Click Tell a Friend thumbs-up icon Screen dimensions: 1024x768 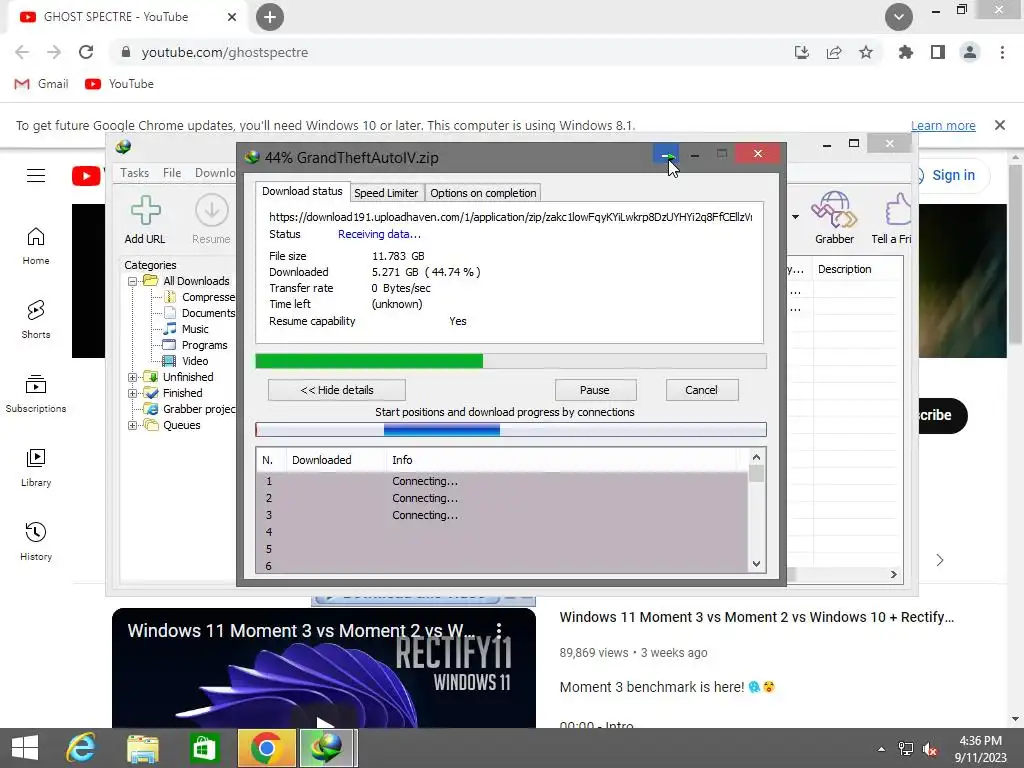898,209
